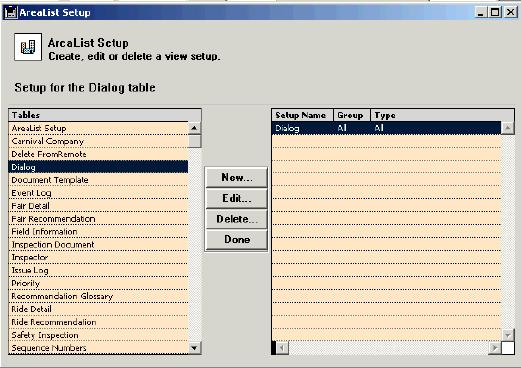The height and width of the screenshot is (368, 521).
Task: Select the Fair Detail table
Action: pyautogui.click(x=98, y=206)
